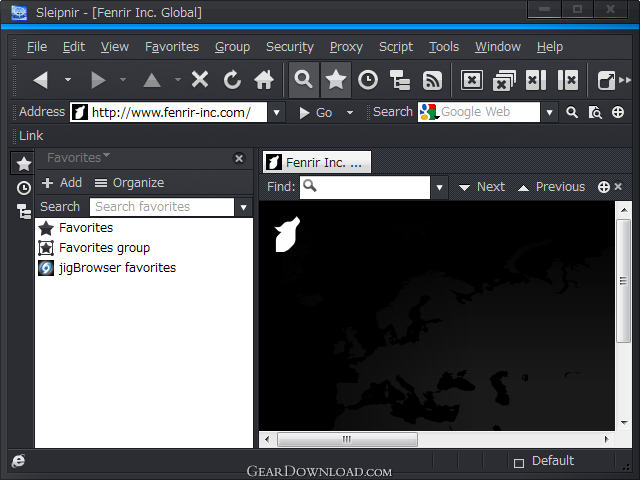The image size is (640, 480).
Task: Select jigBrowser favorites item
Action: (107, 268)
